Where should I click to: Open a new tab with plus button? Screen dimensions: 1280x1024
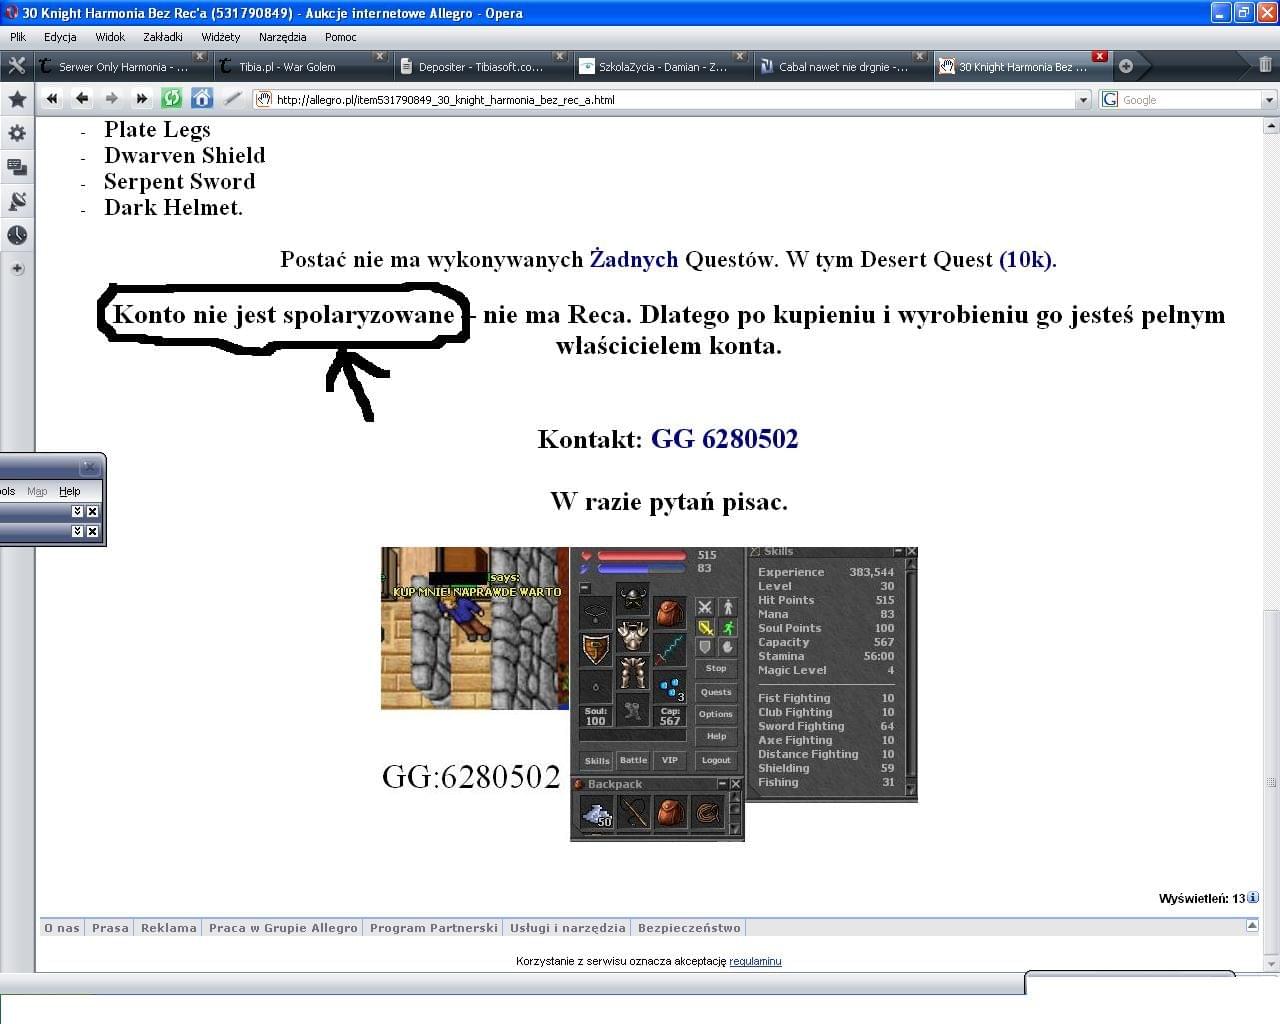(1126, 66)
